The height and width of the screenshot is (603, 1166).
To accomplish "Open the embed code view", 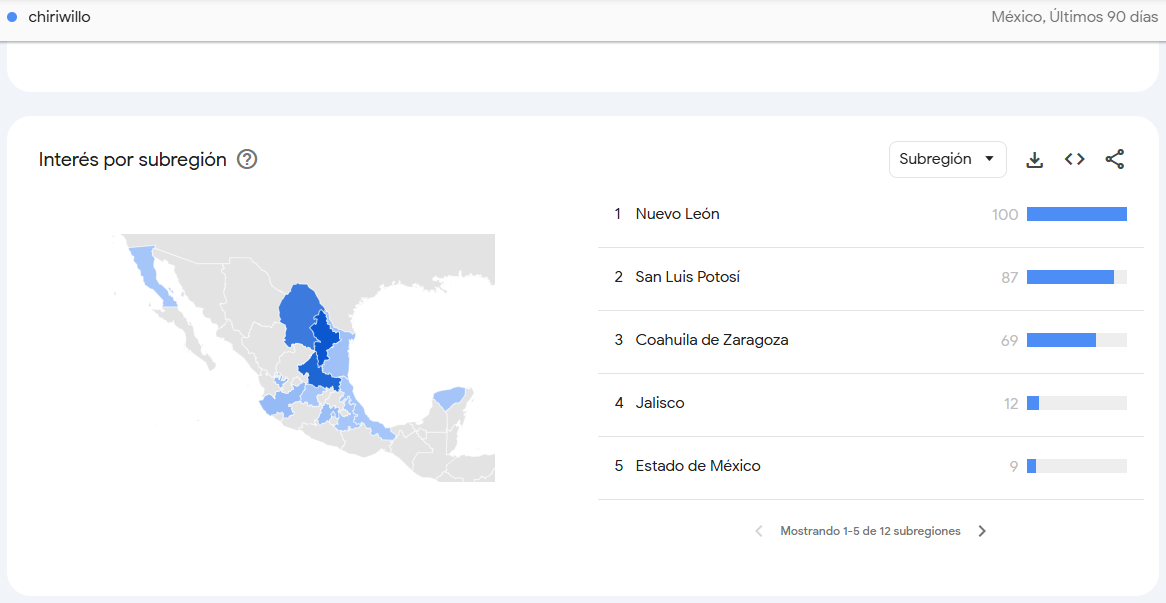I will point(1074,158).
